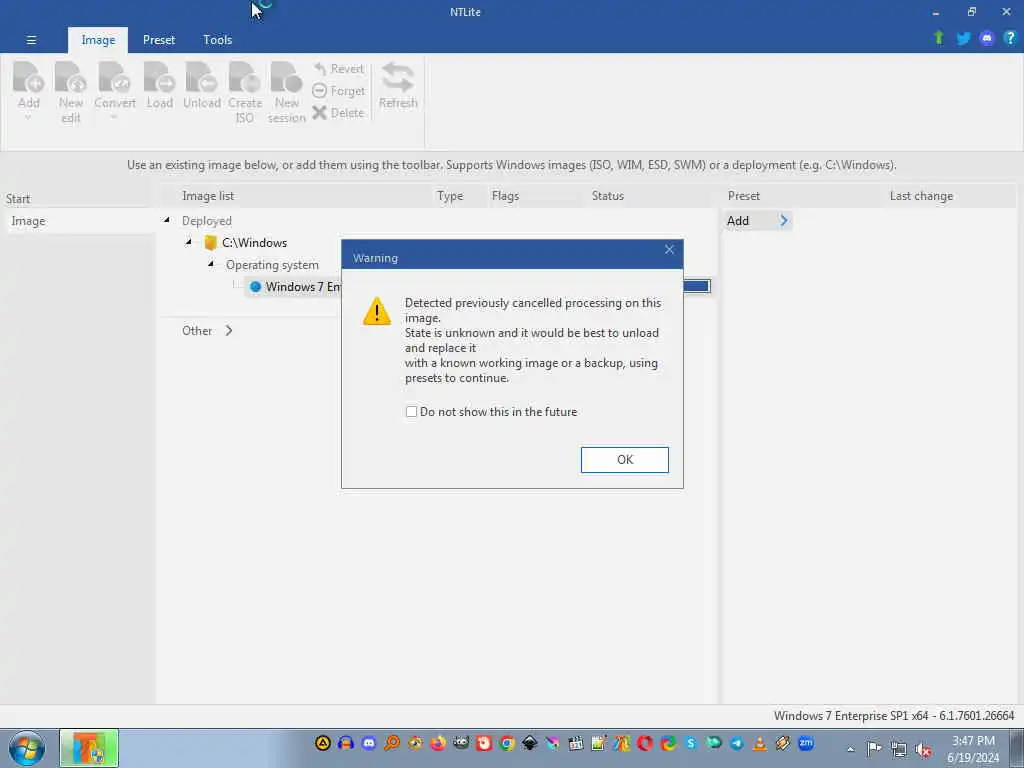This screenshot has width=1024, height=768.
Task: Click the green update arrow icon
Action: pos(939,38)
